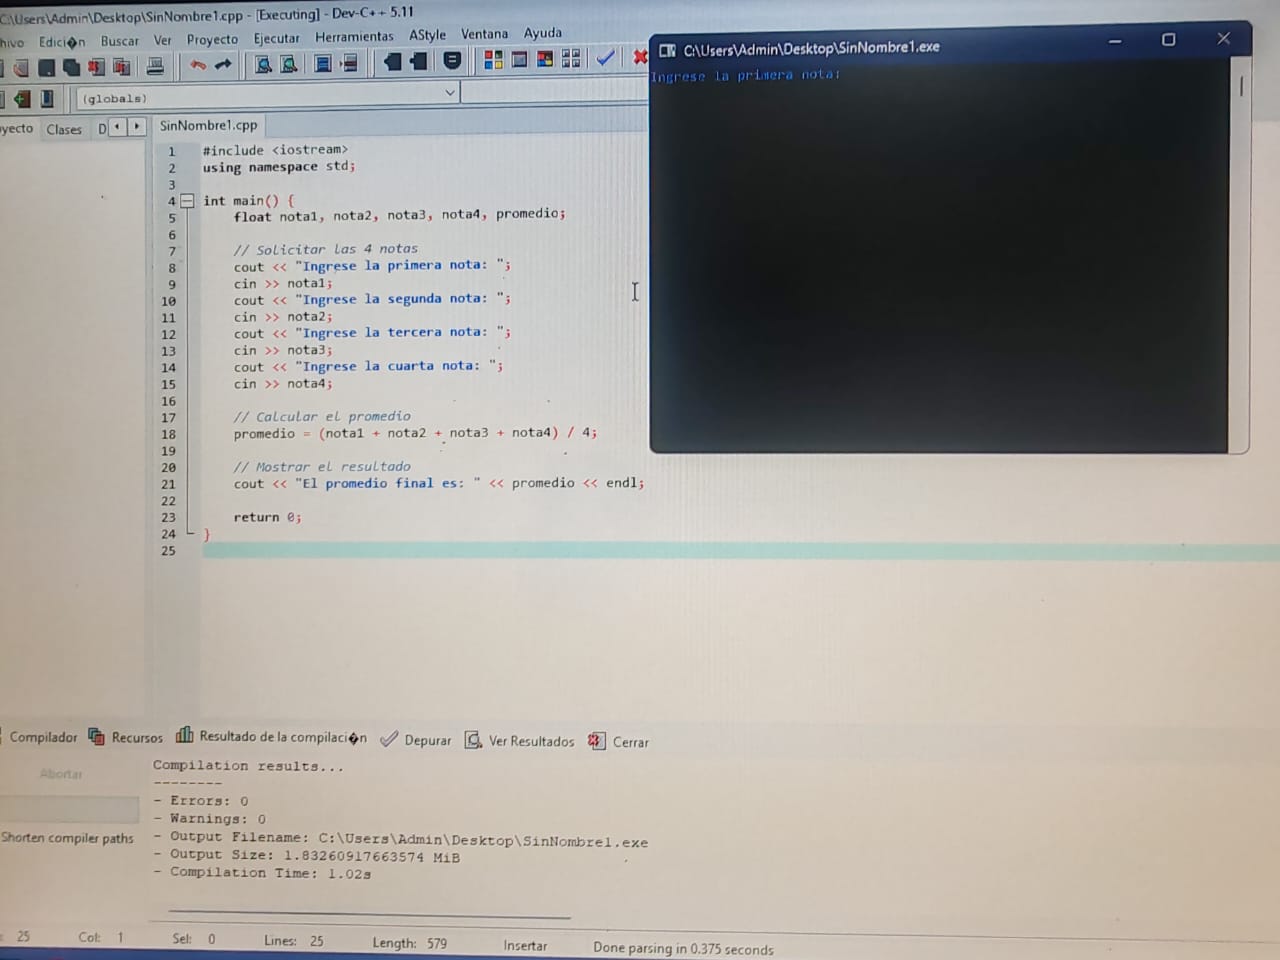Click the red X stop execution icon
The height and width of the screenshot is (960, 1280).
tap(640, 57)
